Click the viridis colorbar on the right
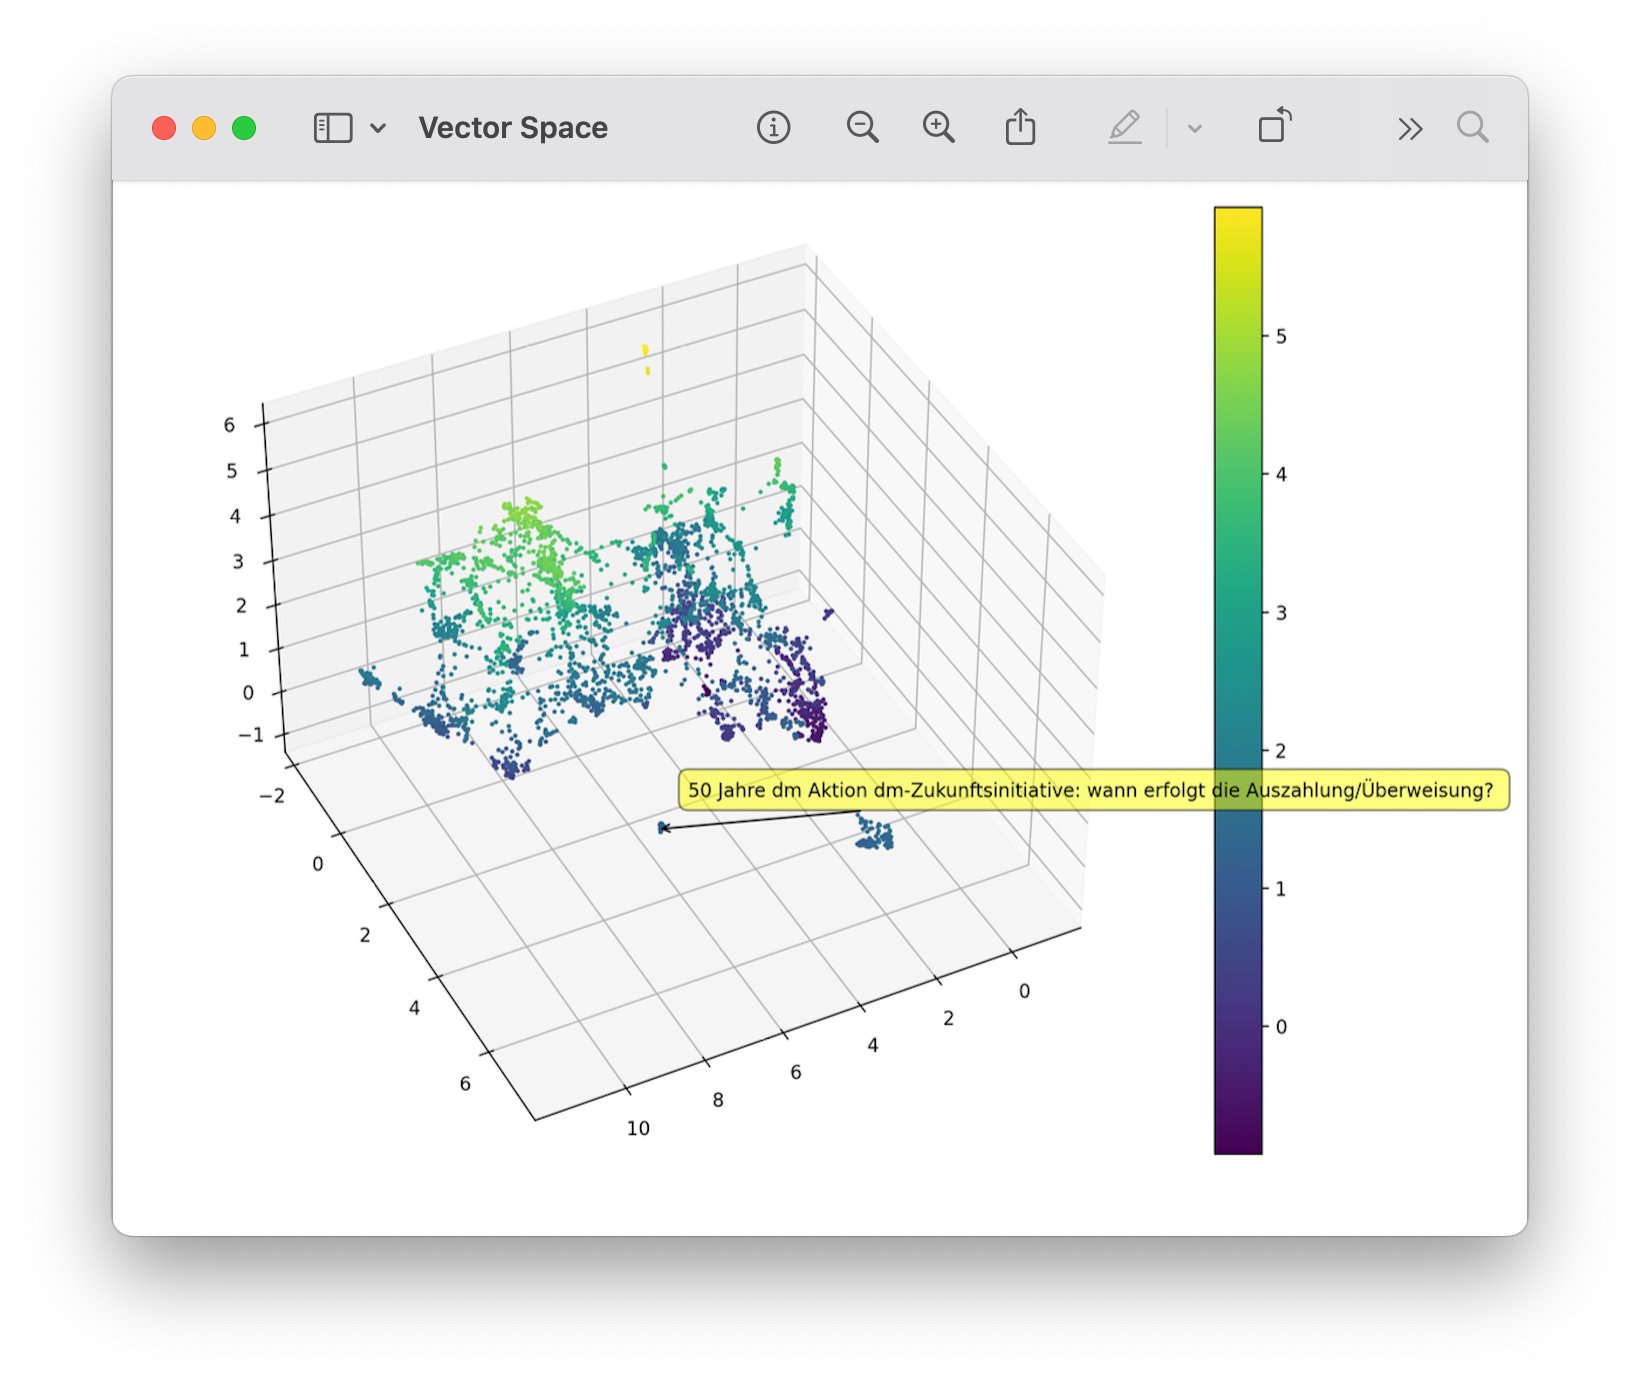This screenshot has height=1384, width=1640. pyautogui.click(x=1238, y=680)
